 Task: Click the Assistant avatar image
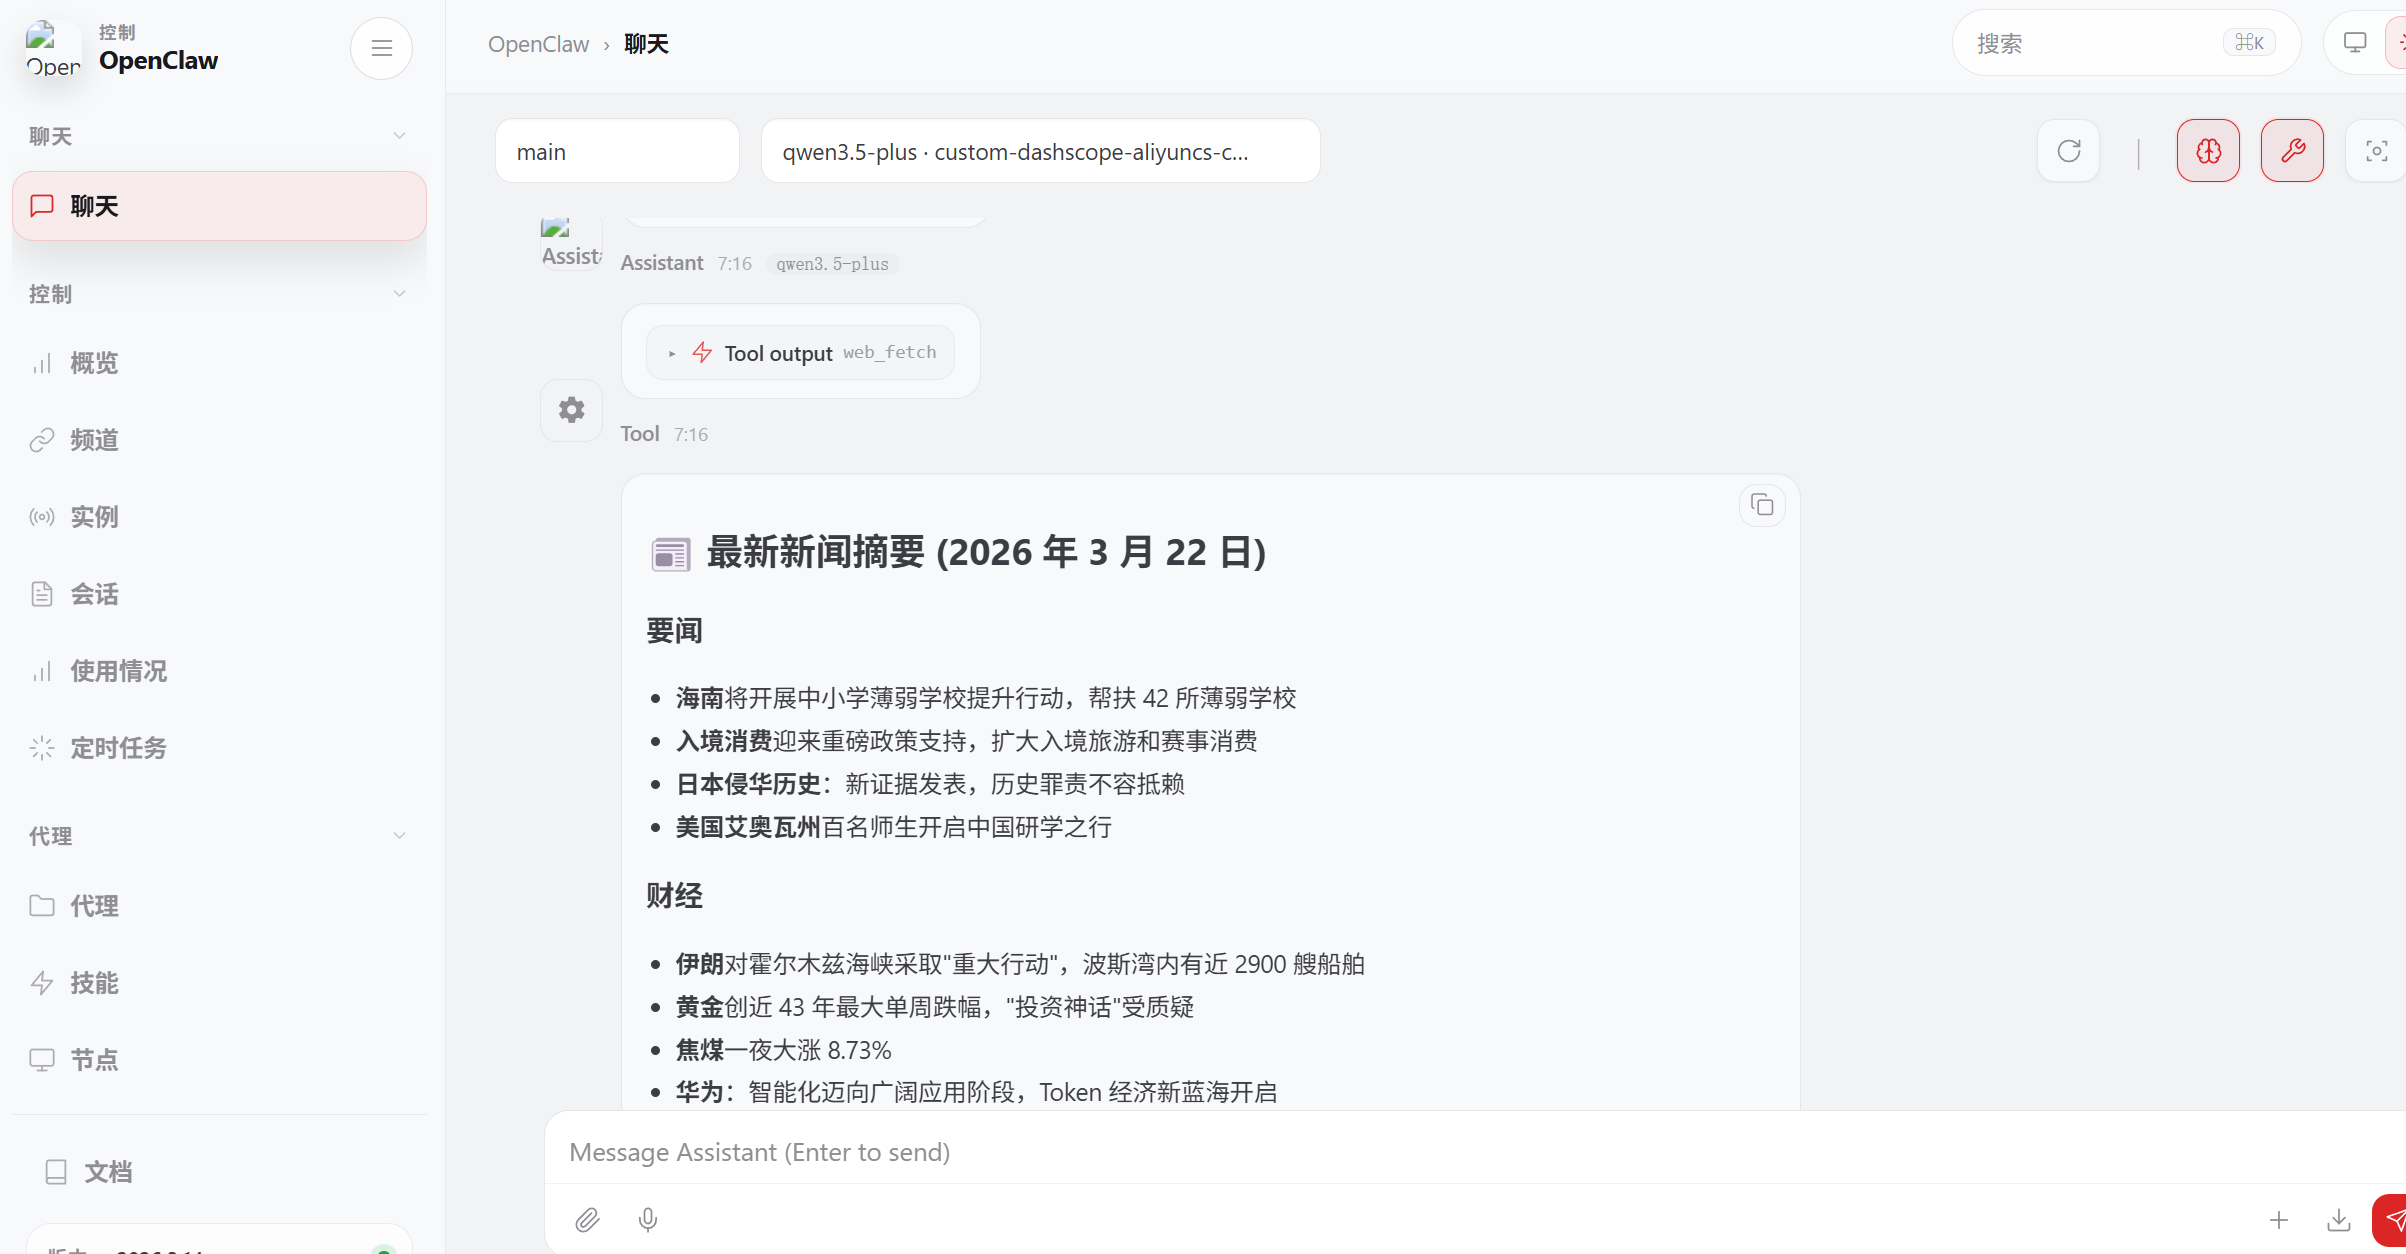[571, 243]
